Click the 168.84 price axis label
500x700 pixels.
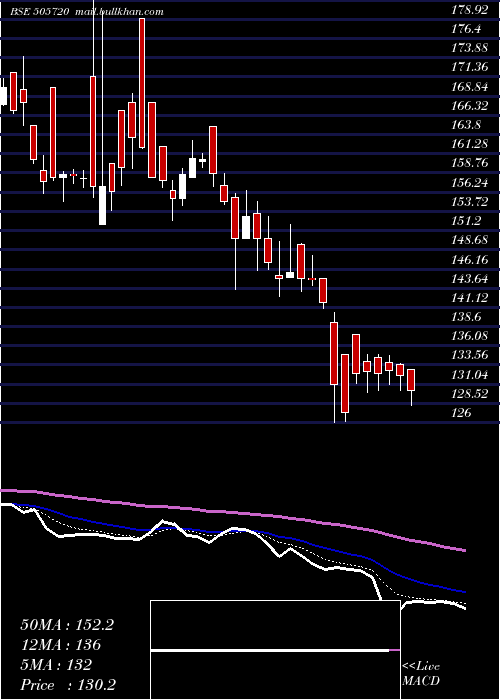pyautogui.click(x=470, y=87)
